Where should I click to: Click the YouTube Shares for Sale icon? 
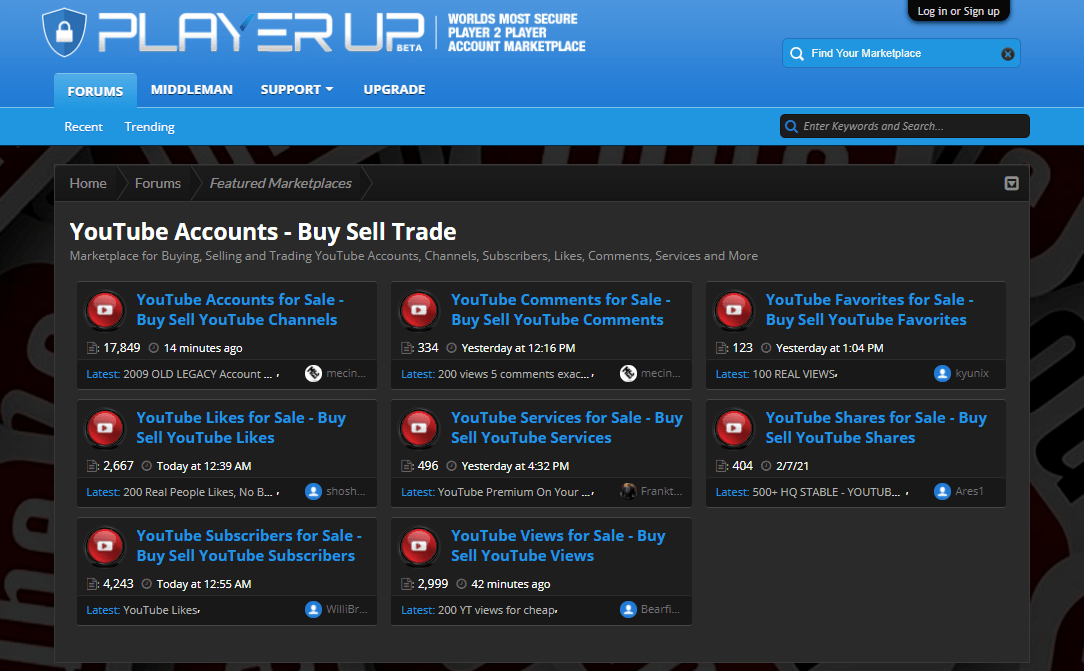pyautogui.click(x=734, y=428)
